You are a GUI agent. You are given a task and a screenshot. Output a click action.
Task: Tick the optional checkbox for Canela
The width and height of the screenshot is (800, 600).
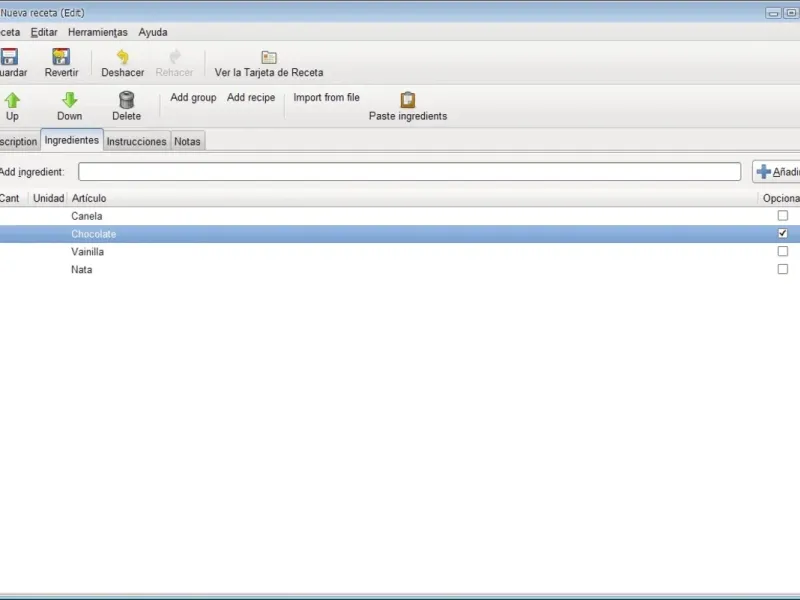click(782, 216)
